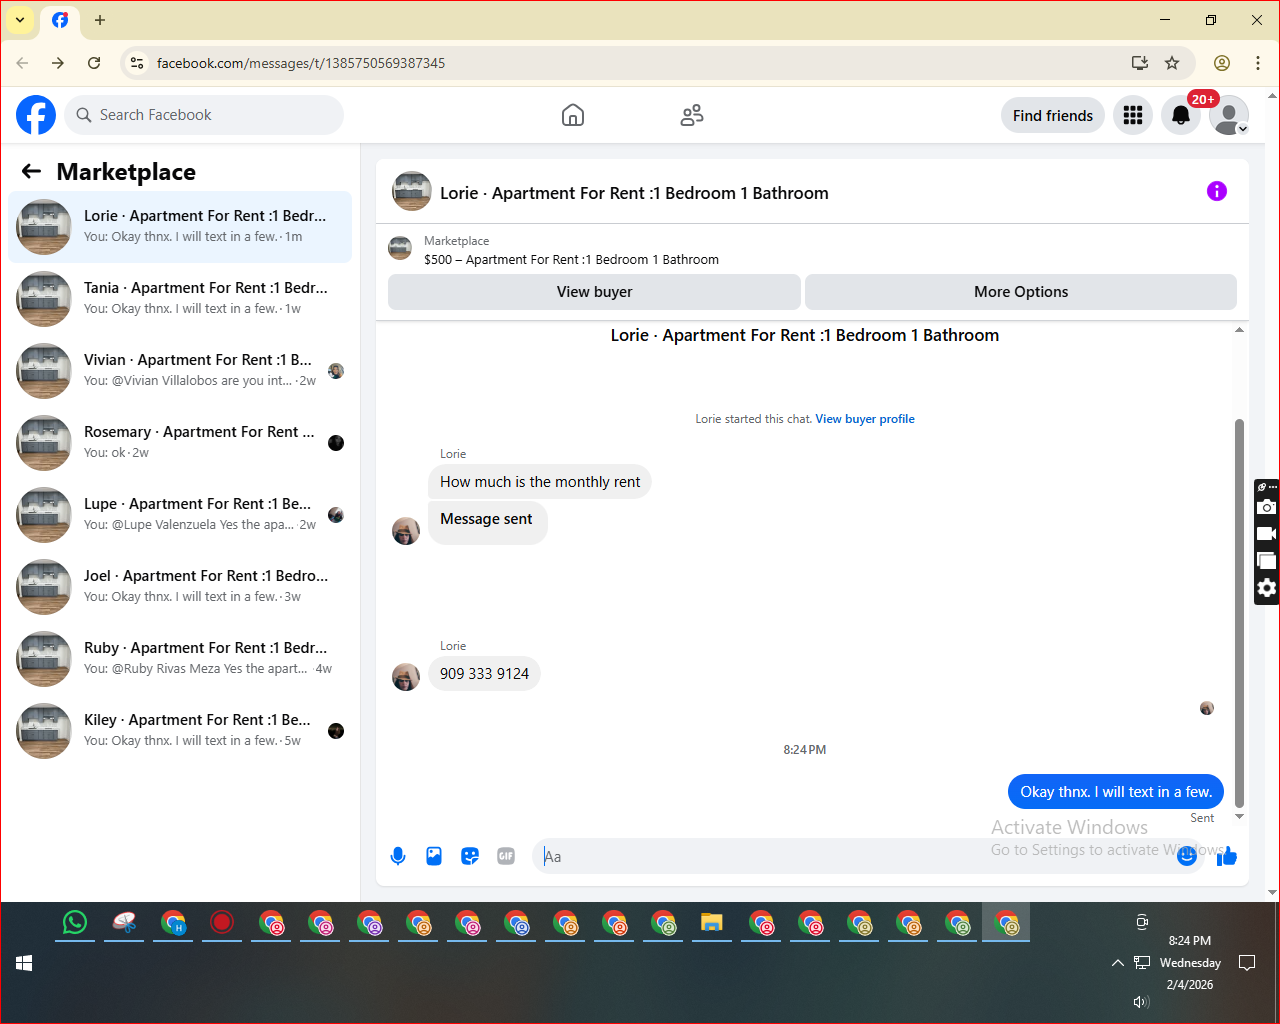Record a voice clip with microphone icon
The height and width of the screenshot is (1024, 1280).
point(398,856)
